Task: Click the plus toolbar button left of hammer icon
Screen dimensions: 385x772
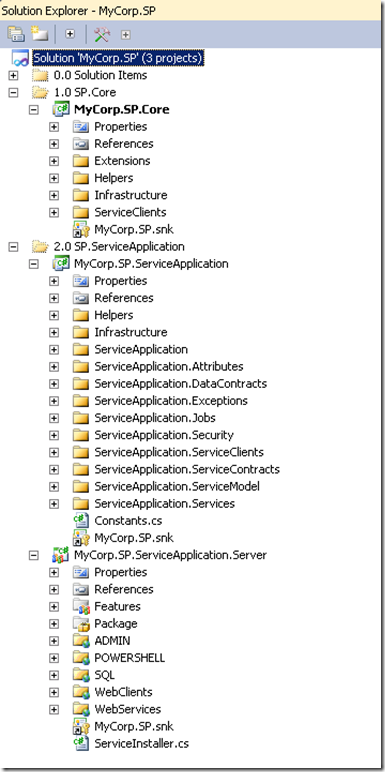Action: 70,34
